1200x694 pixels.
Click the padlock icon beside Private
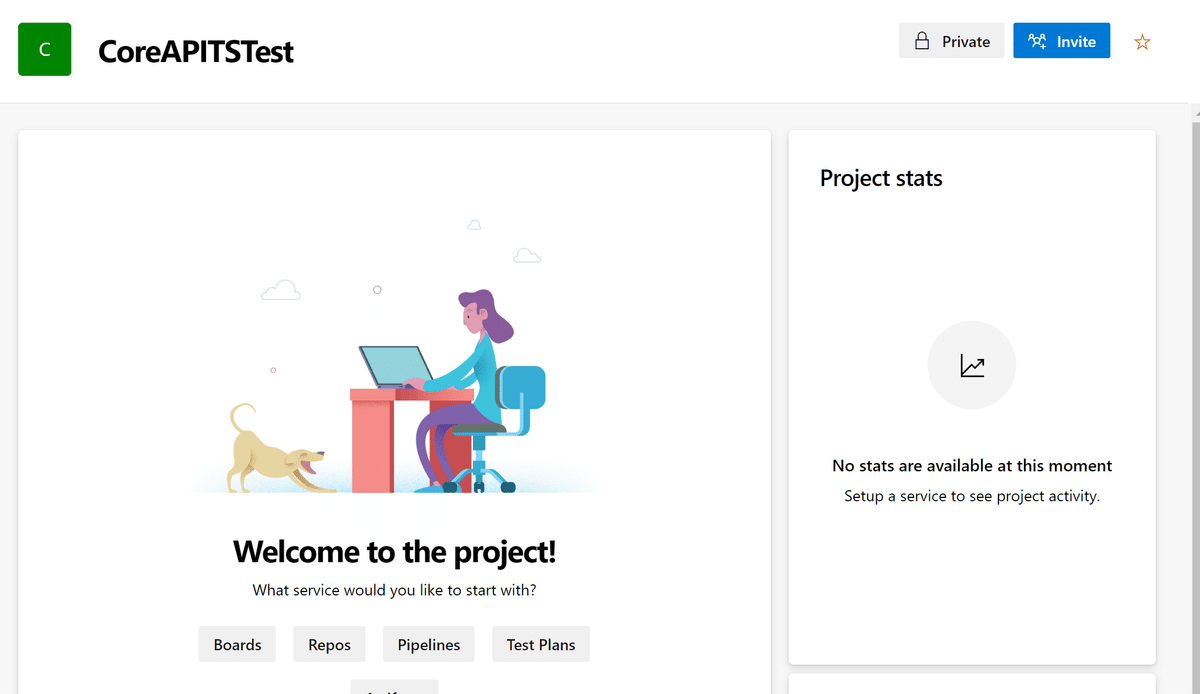coord(922,42)
